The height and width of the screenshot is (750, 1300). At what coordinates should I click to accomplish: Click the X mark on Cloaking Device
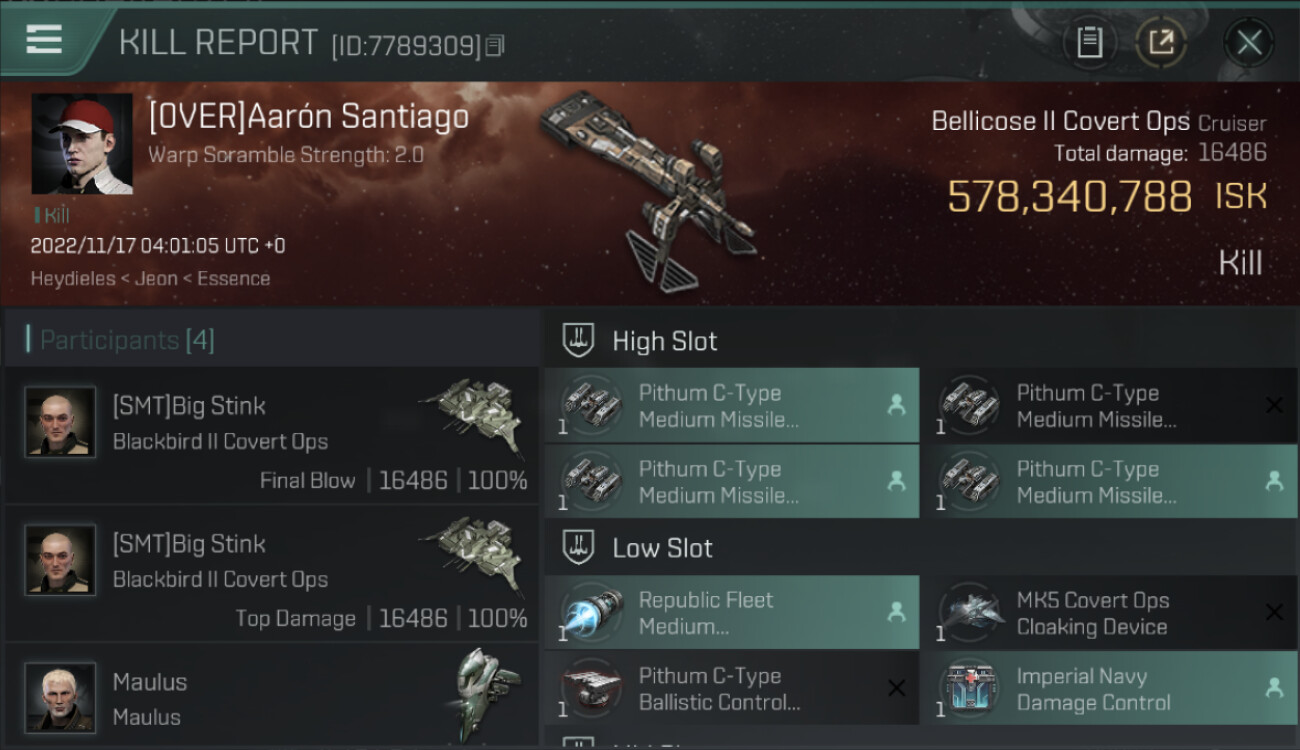pos(1274,612)
